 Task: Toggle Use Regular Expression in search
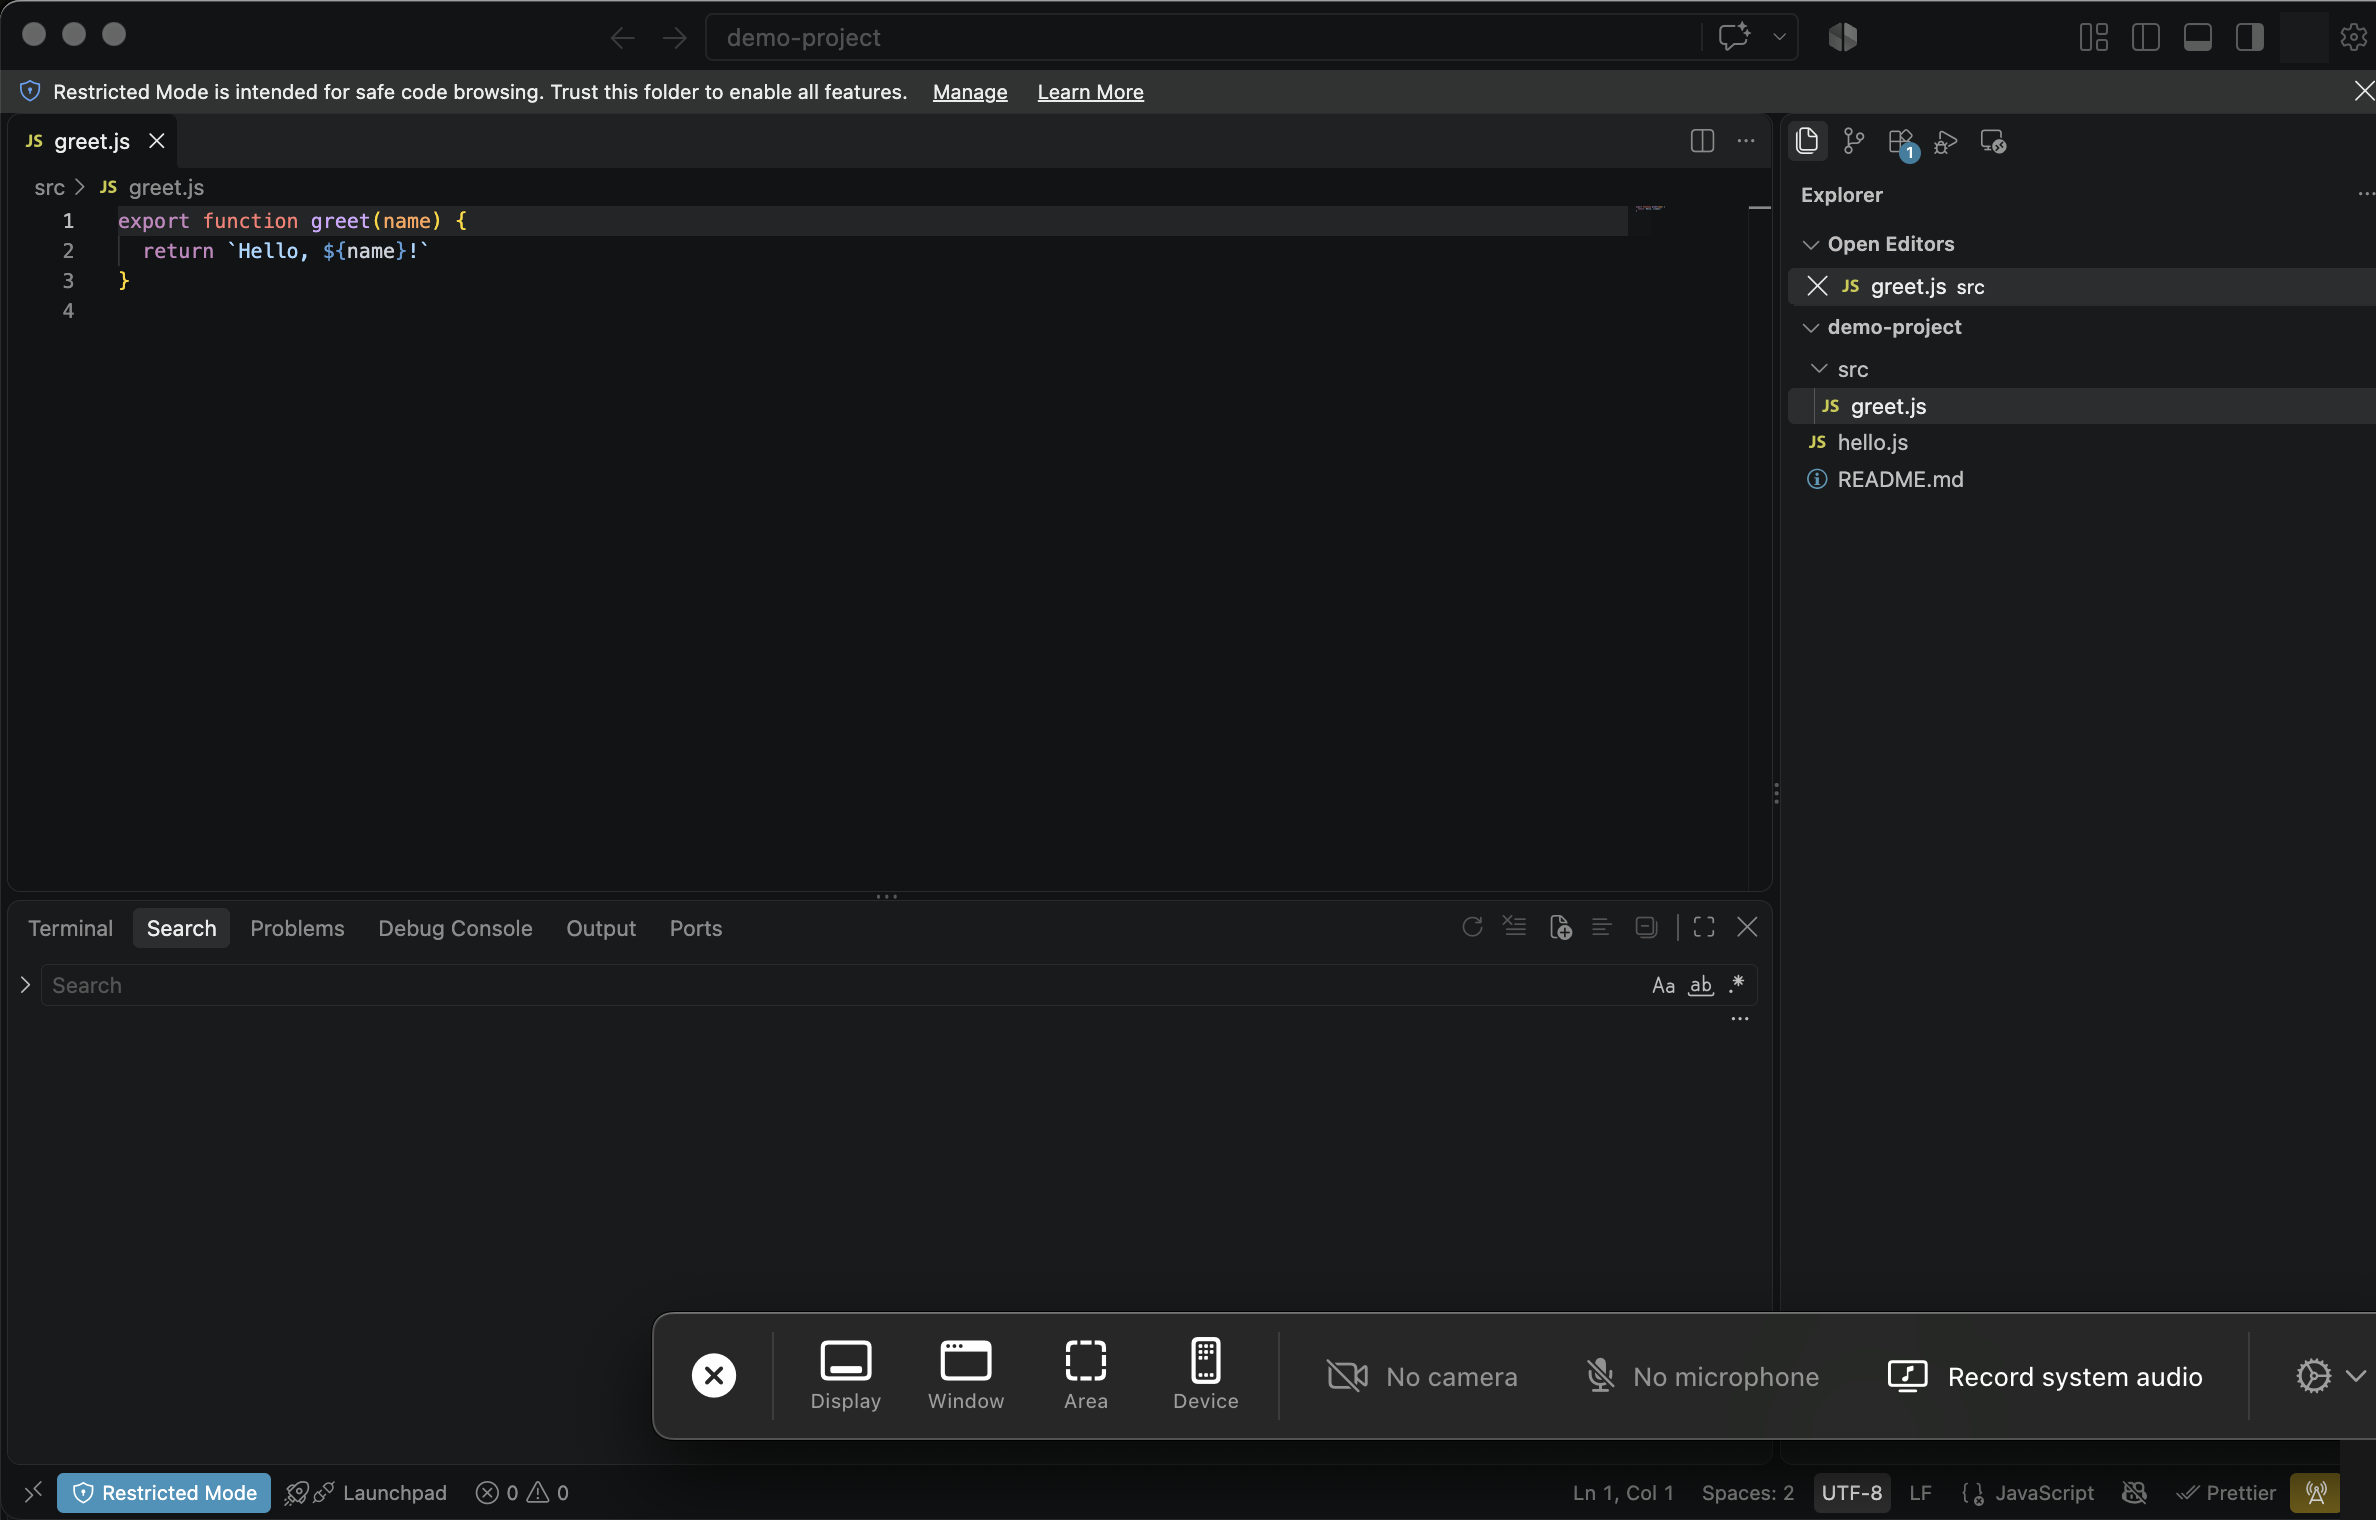(1737, 983)
